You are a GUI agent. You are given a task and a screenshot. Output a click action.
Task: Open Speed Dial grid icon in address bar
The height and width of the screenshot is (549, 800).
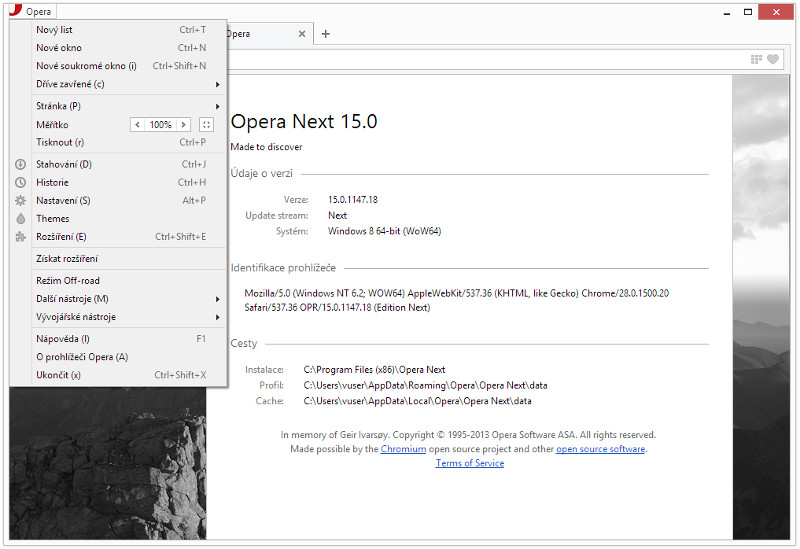click(x=756, y=59)
